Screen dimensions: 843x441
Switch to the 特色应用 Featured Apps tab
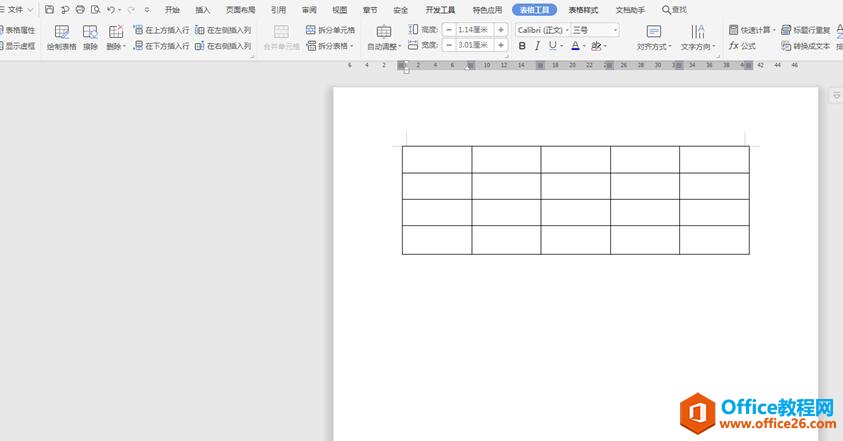pyautogui.click(x=487, y=10)
